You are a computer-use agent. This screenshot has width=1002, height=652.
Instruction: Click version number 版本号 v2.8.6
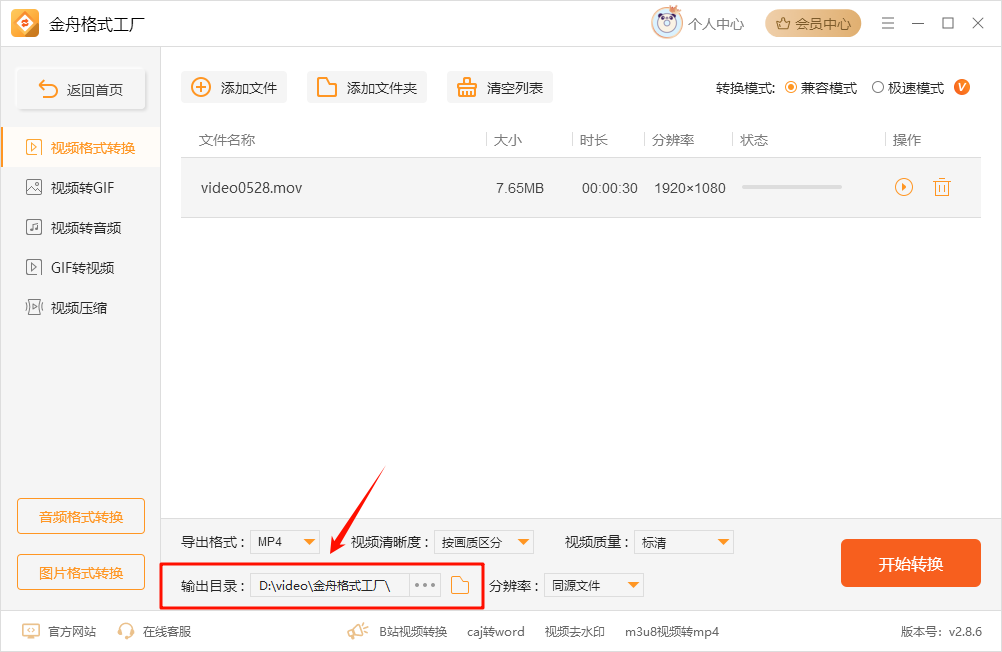coord(941,632)
